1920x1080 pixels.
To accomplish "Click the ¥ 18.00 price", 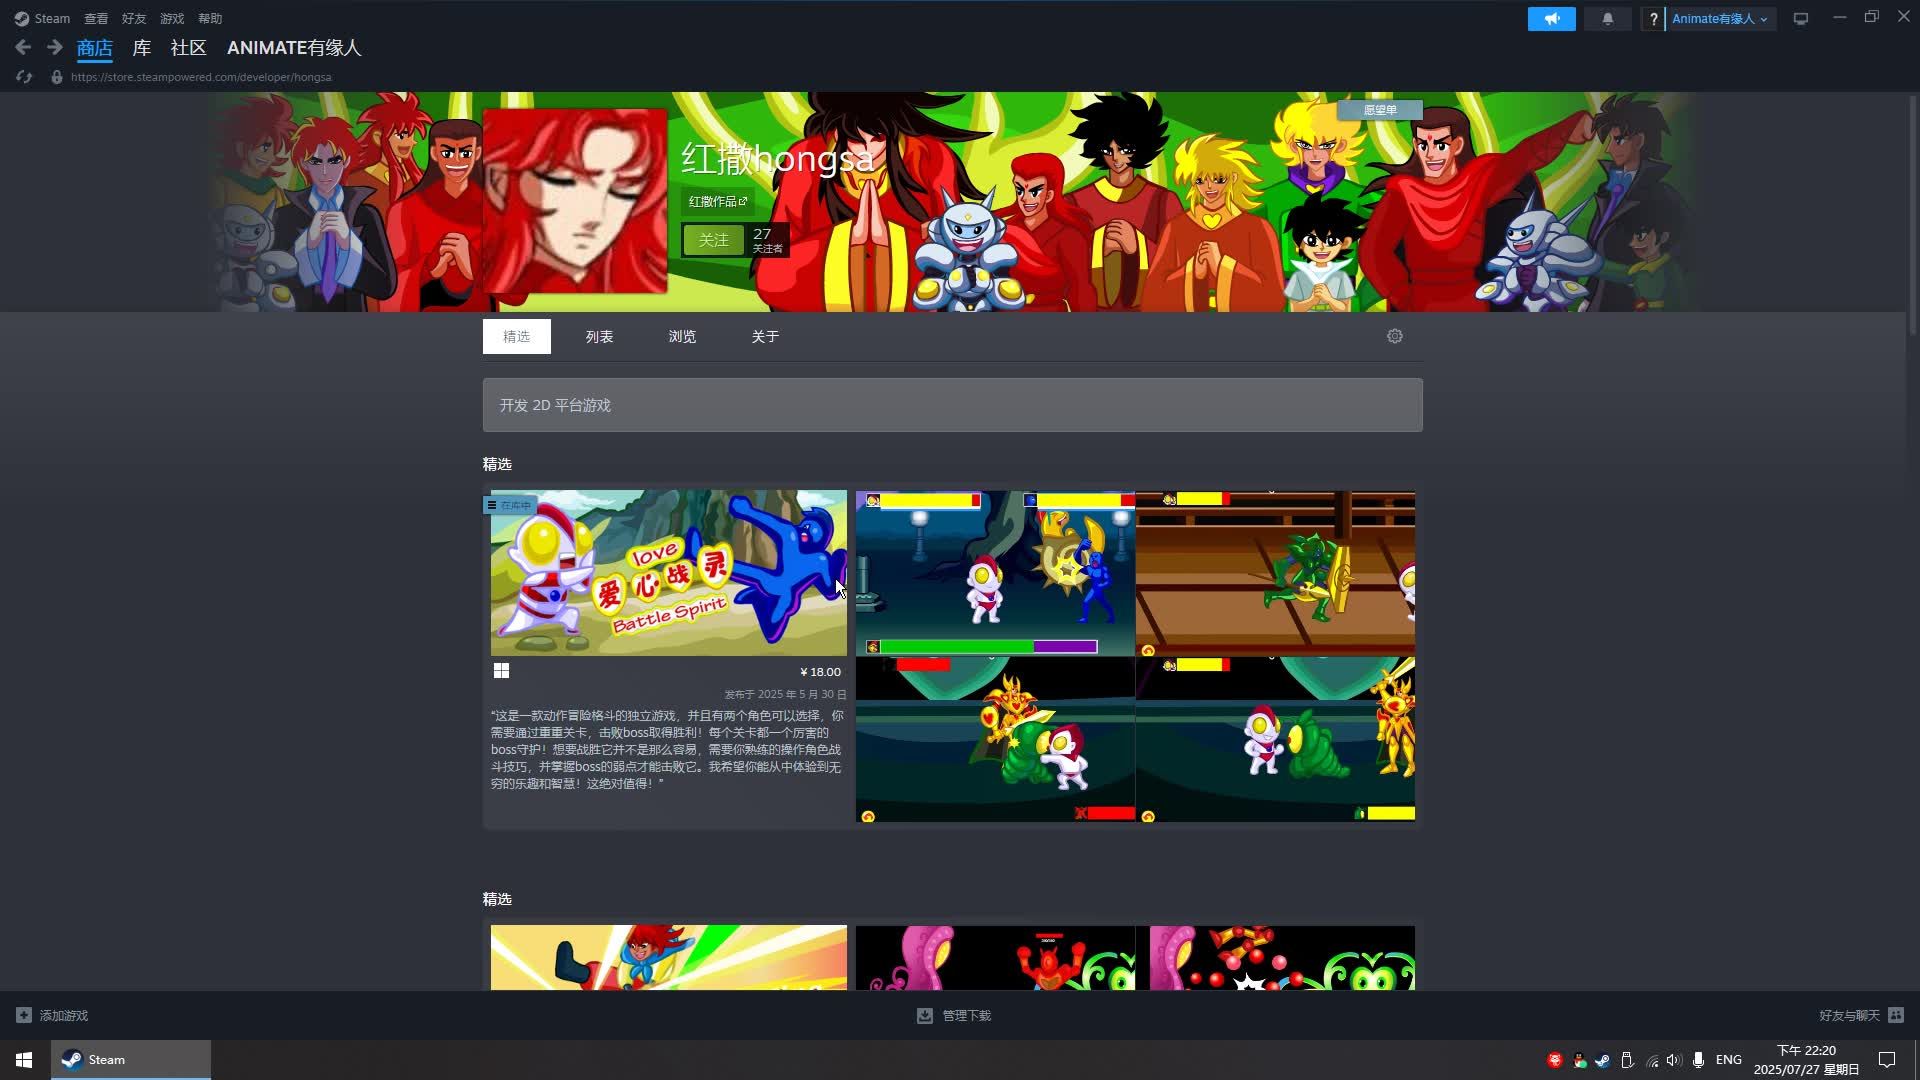I will pyautogui.click(x=820, y=672).
